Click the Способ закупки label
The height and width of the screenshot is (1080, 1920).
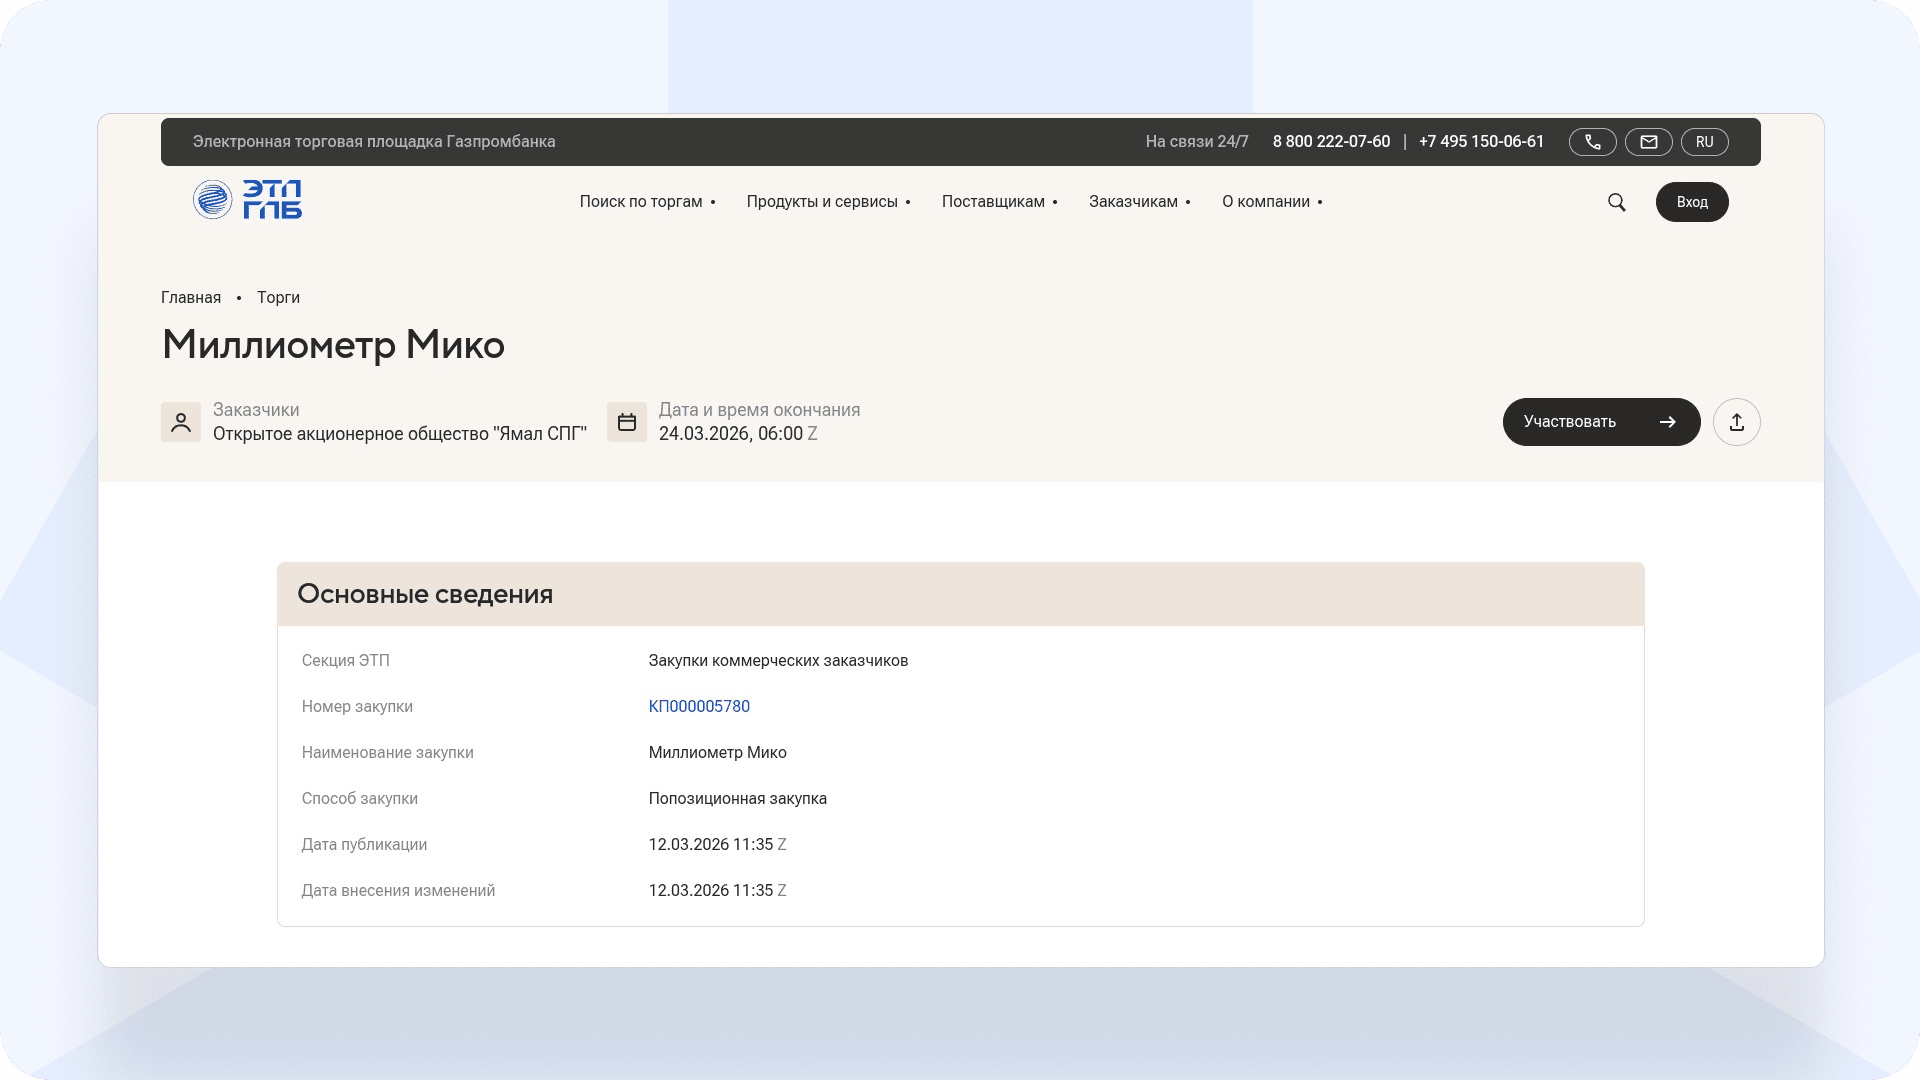pyautogui.click(x=360, y=798)
